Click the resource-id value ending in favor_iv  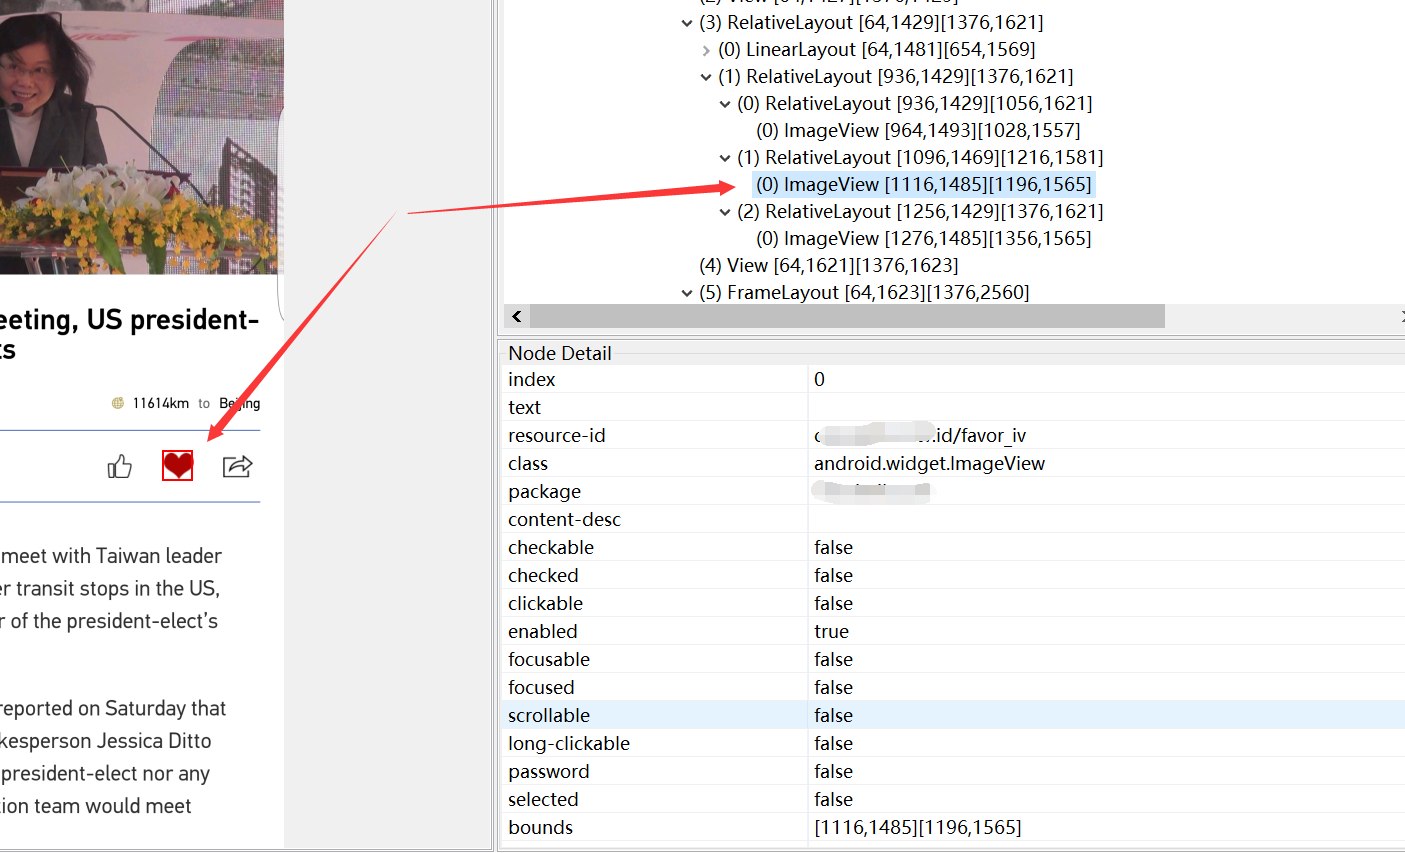coord(920,435)
